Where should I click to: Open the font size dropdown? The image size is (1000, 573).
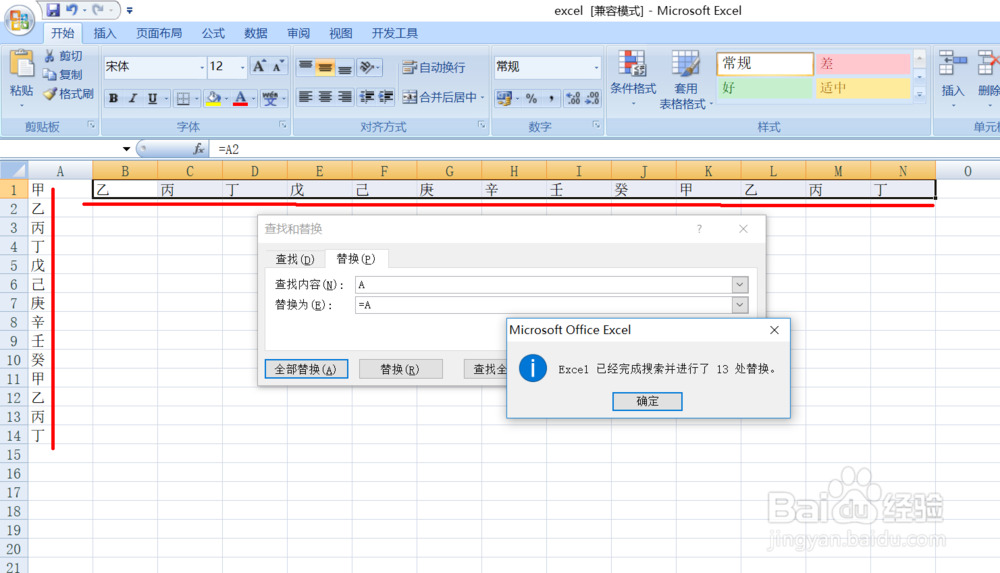point(242,66)
